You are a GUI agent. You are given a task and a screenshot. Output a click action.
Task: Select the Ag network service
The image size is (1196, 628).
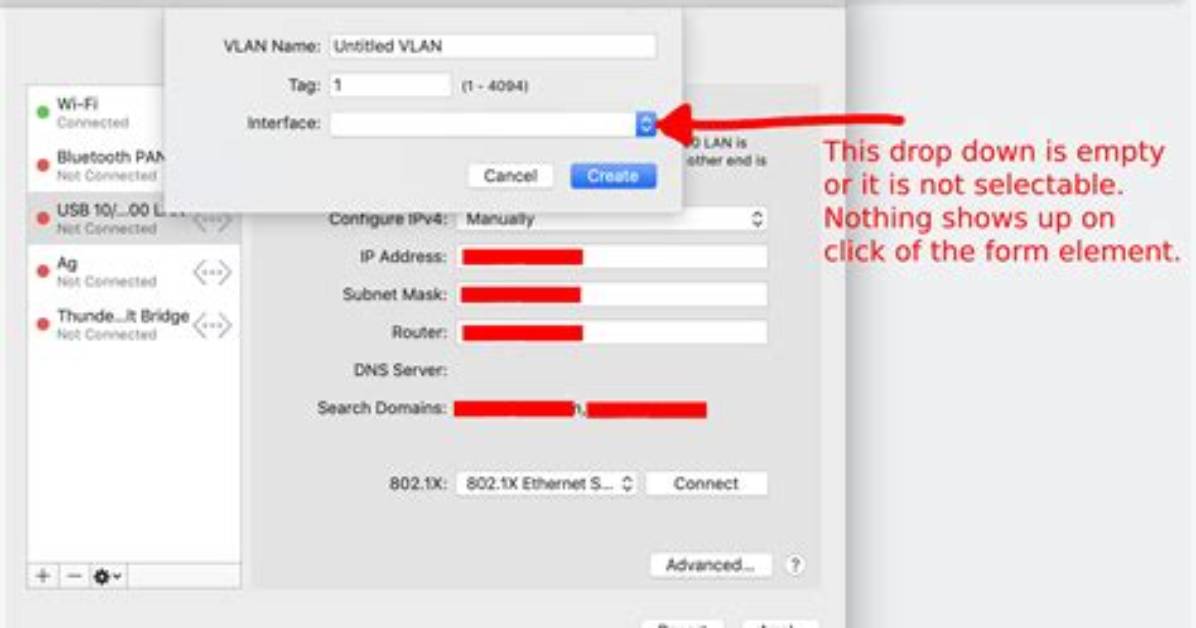[x=133, y=272]
